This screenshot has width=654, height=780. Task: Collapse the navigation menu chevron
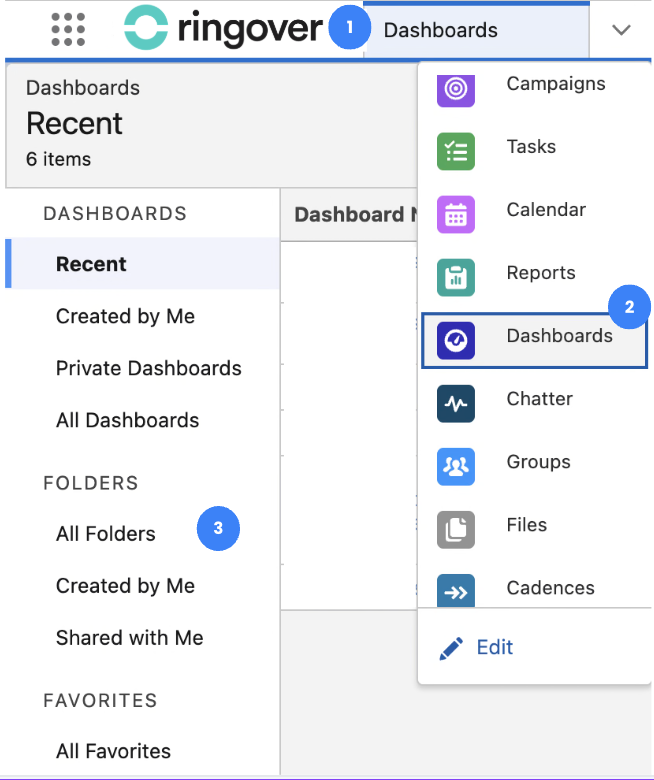621,30
